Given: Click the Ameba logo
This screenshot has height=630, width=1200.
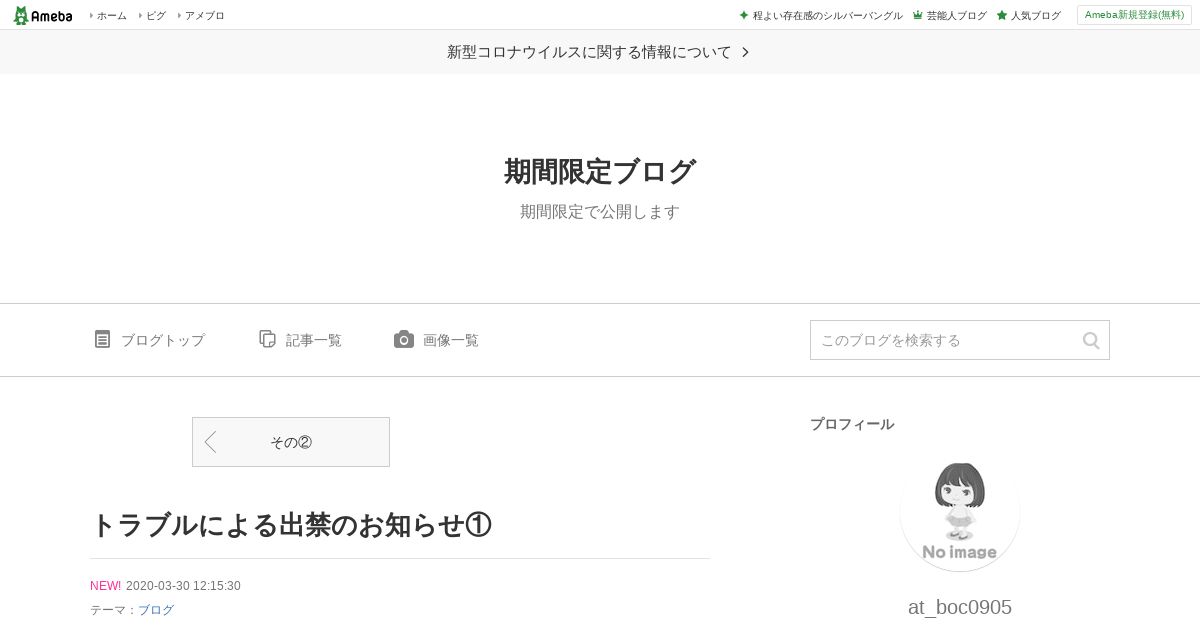Looking at the screenshot, I should (43, 15).
